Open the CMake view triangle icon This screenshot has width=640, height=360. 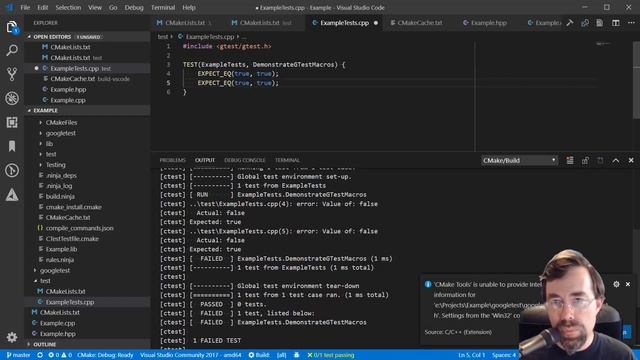pos(12,195)
